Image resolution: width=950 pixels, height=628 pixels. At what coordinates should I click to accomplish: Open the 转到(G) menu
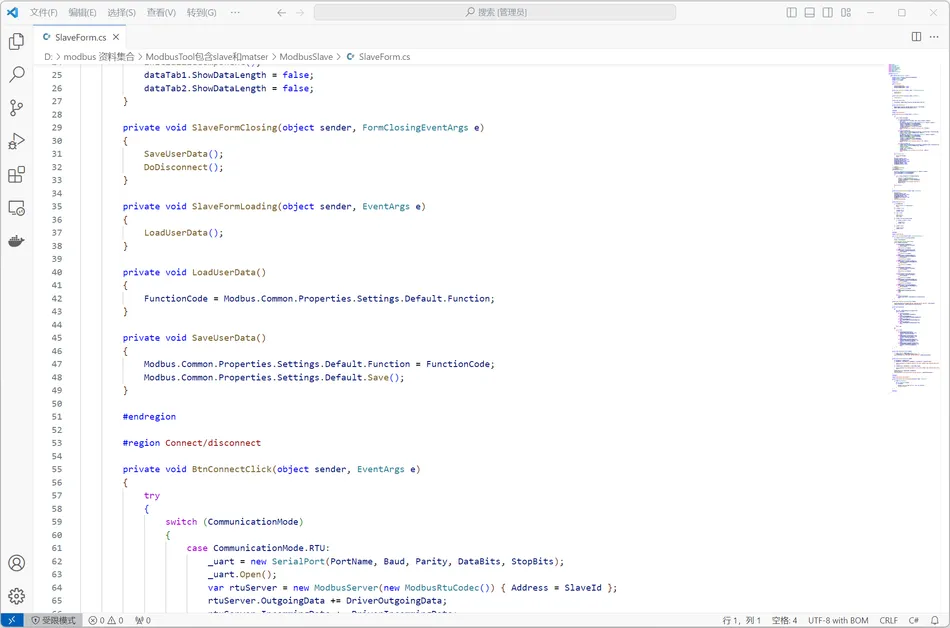201,12
